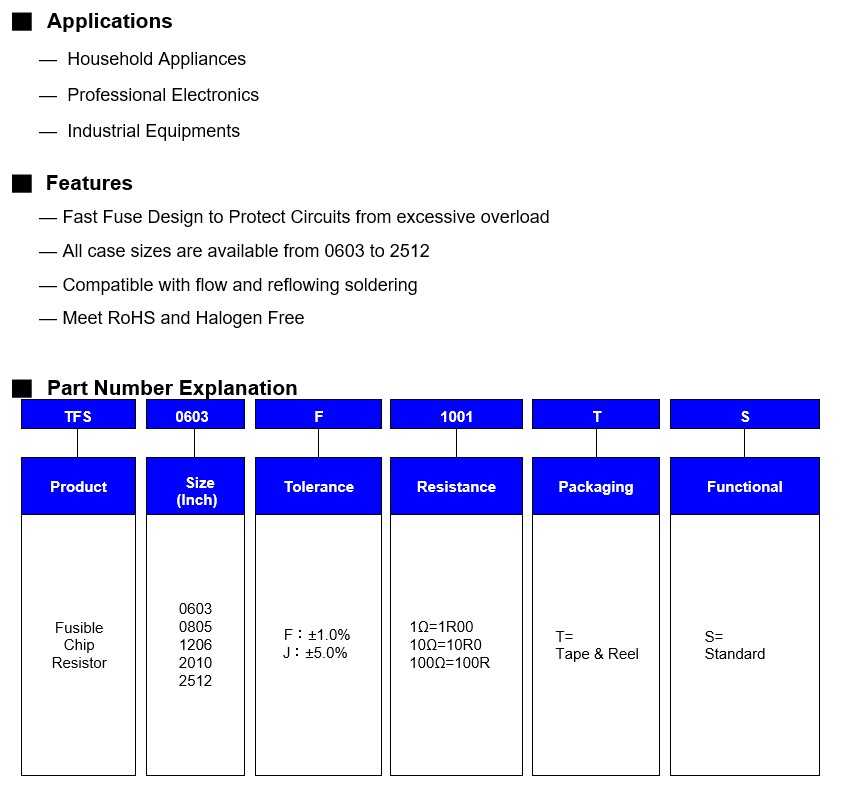This screenshot has width=845, height=790.
Task: Select the Household Appliances list item
Action: coord(156,59)
